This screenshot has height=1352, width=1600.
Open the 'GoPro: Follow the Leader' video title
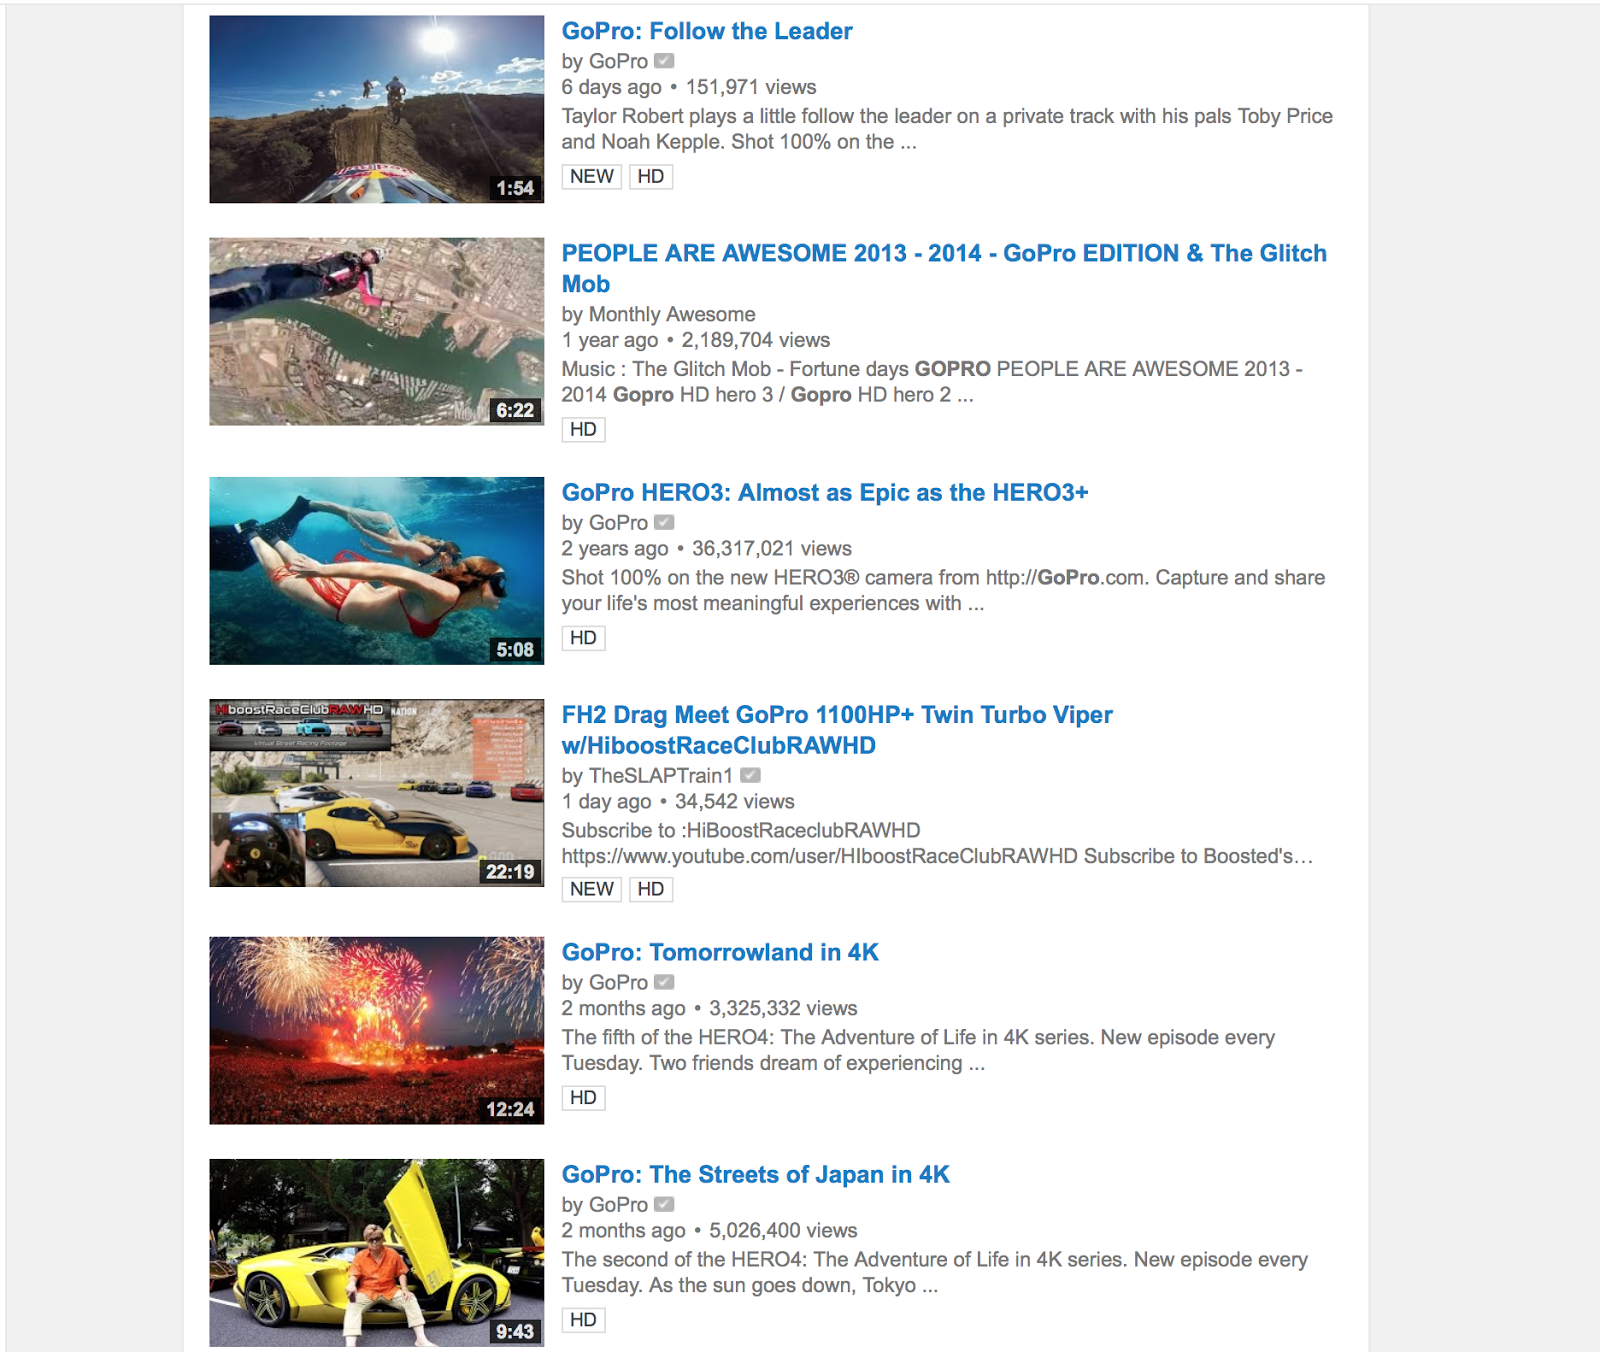click(707, 31)
